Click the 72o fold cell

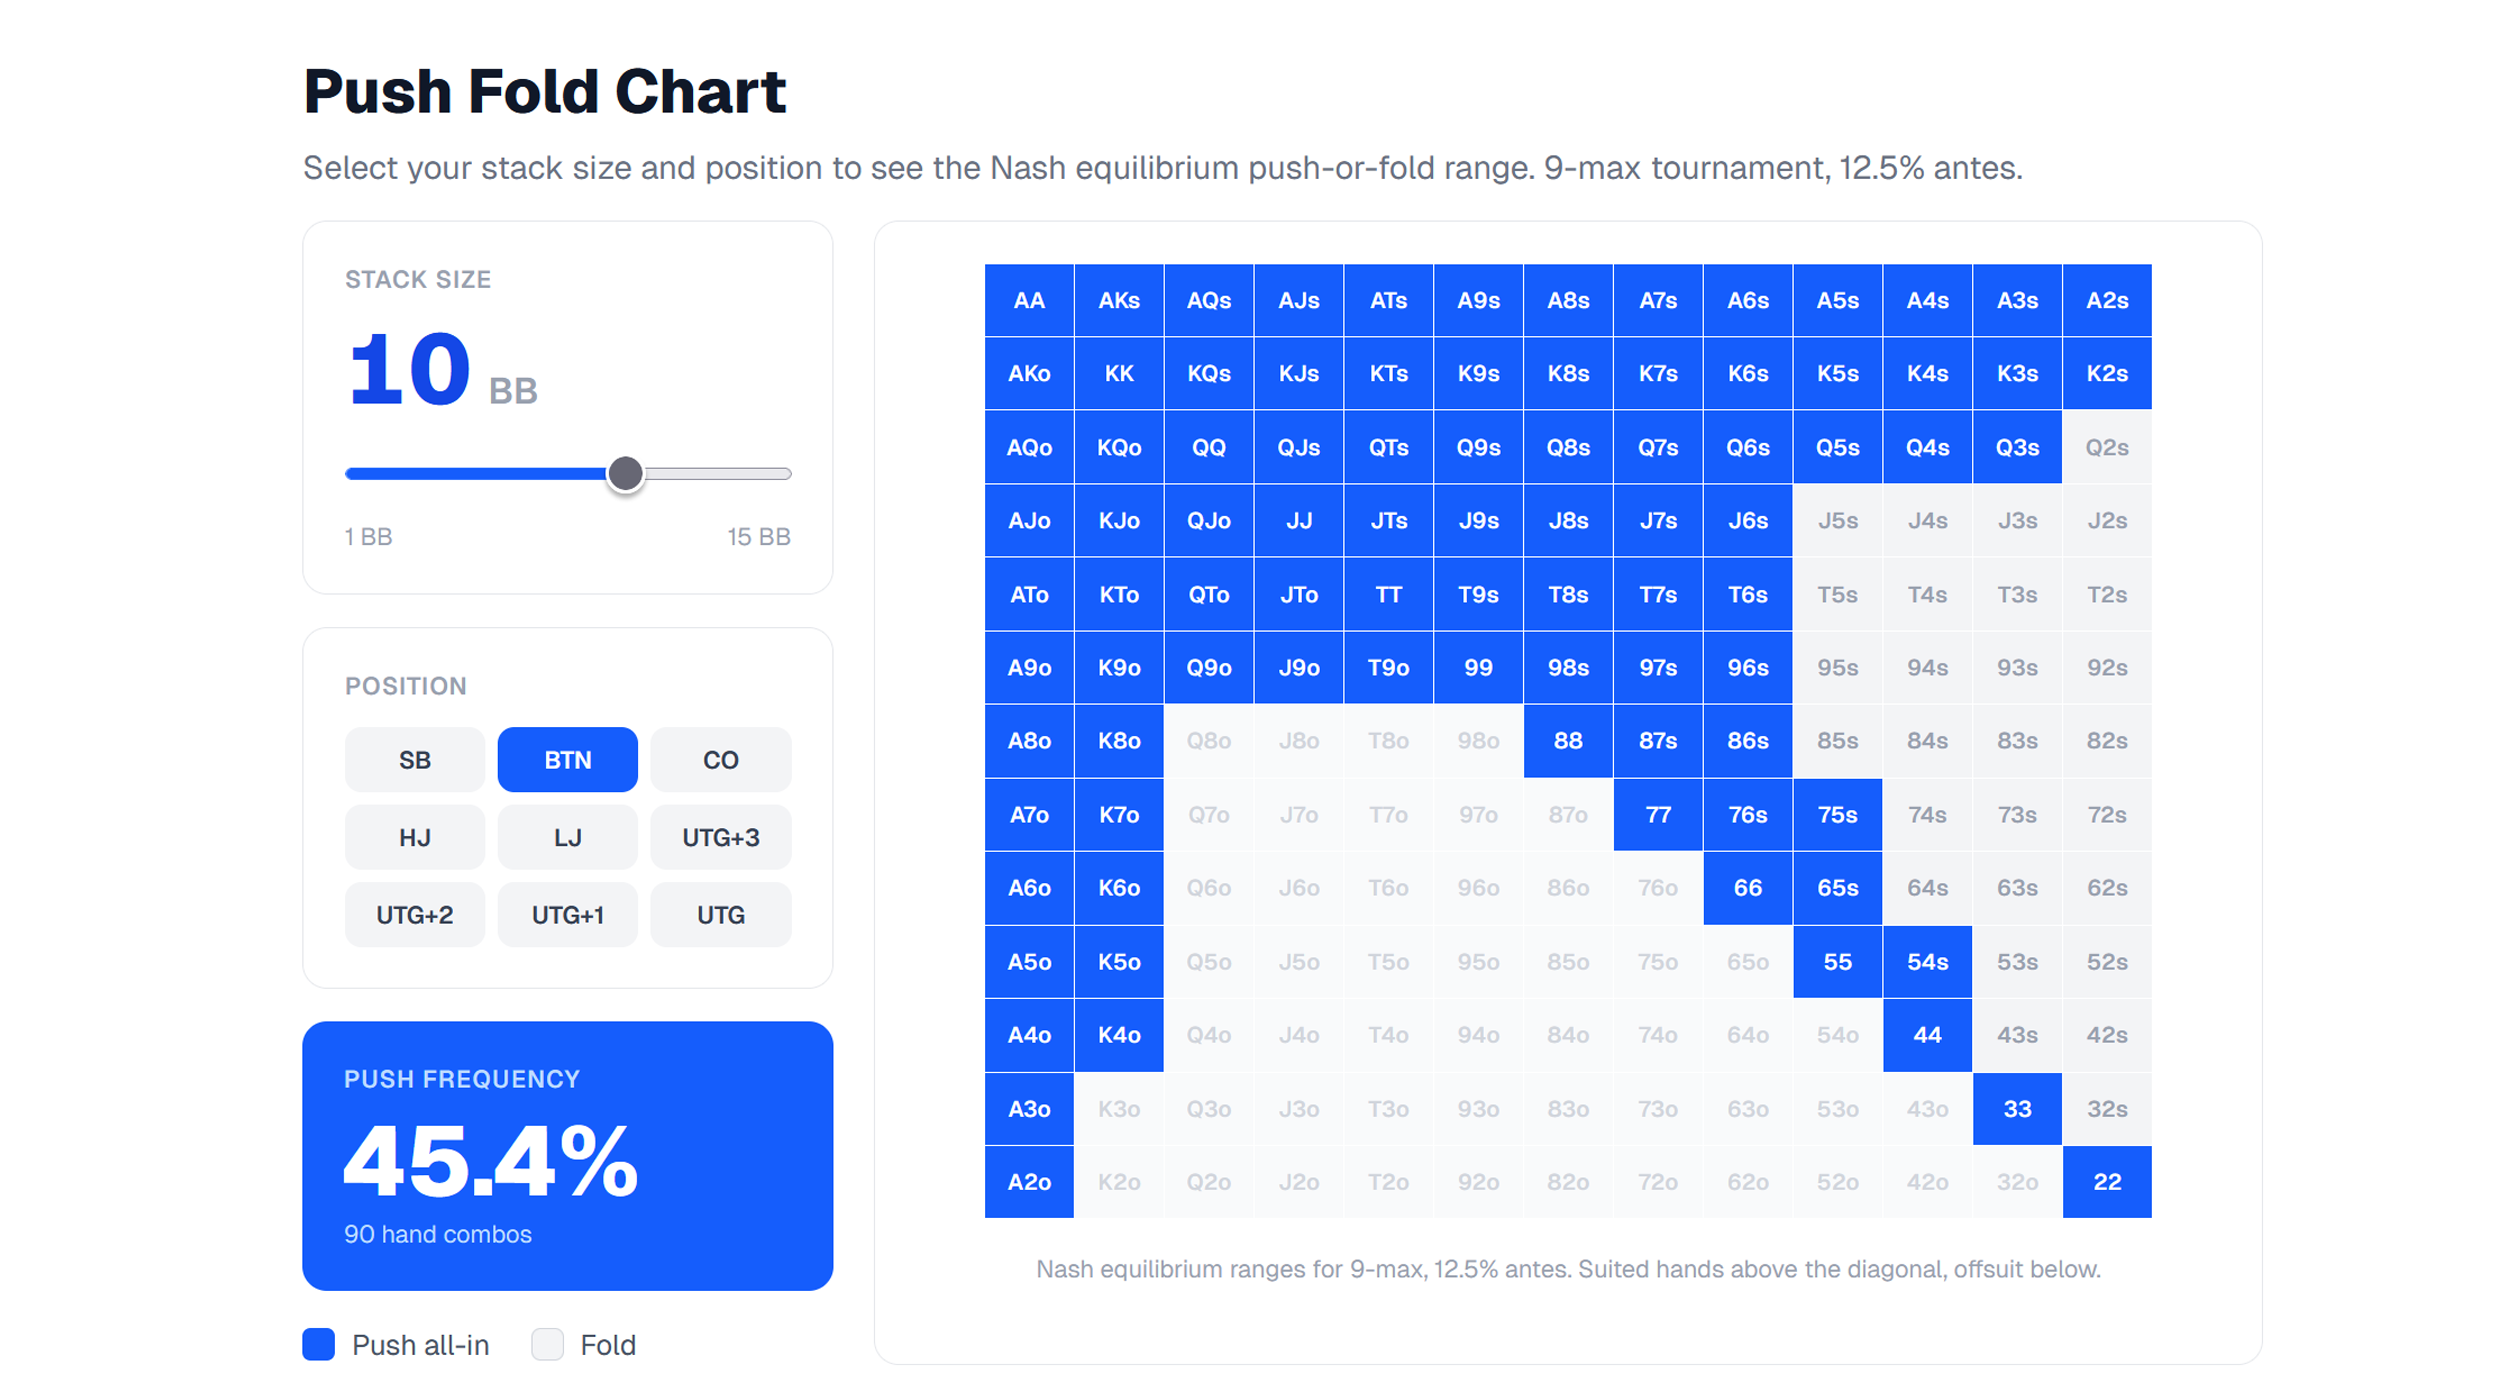click(x=1657, y=1182)
